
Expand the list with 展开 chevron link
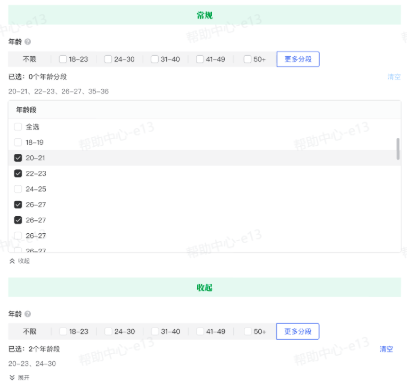coord(19,377)
